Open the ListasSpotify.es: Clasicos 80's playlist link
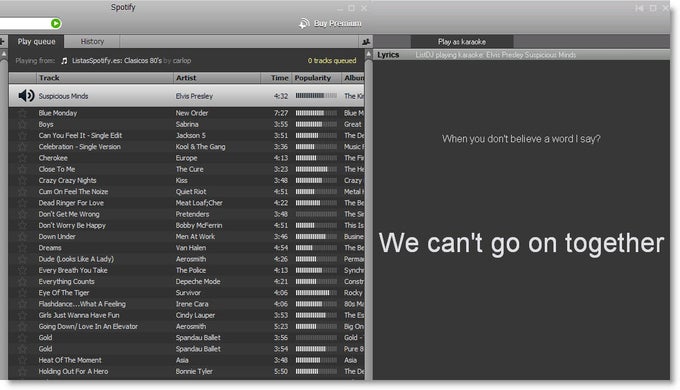Viewport: 680px width, 390px height. (x=117, y=61)
